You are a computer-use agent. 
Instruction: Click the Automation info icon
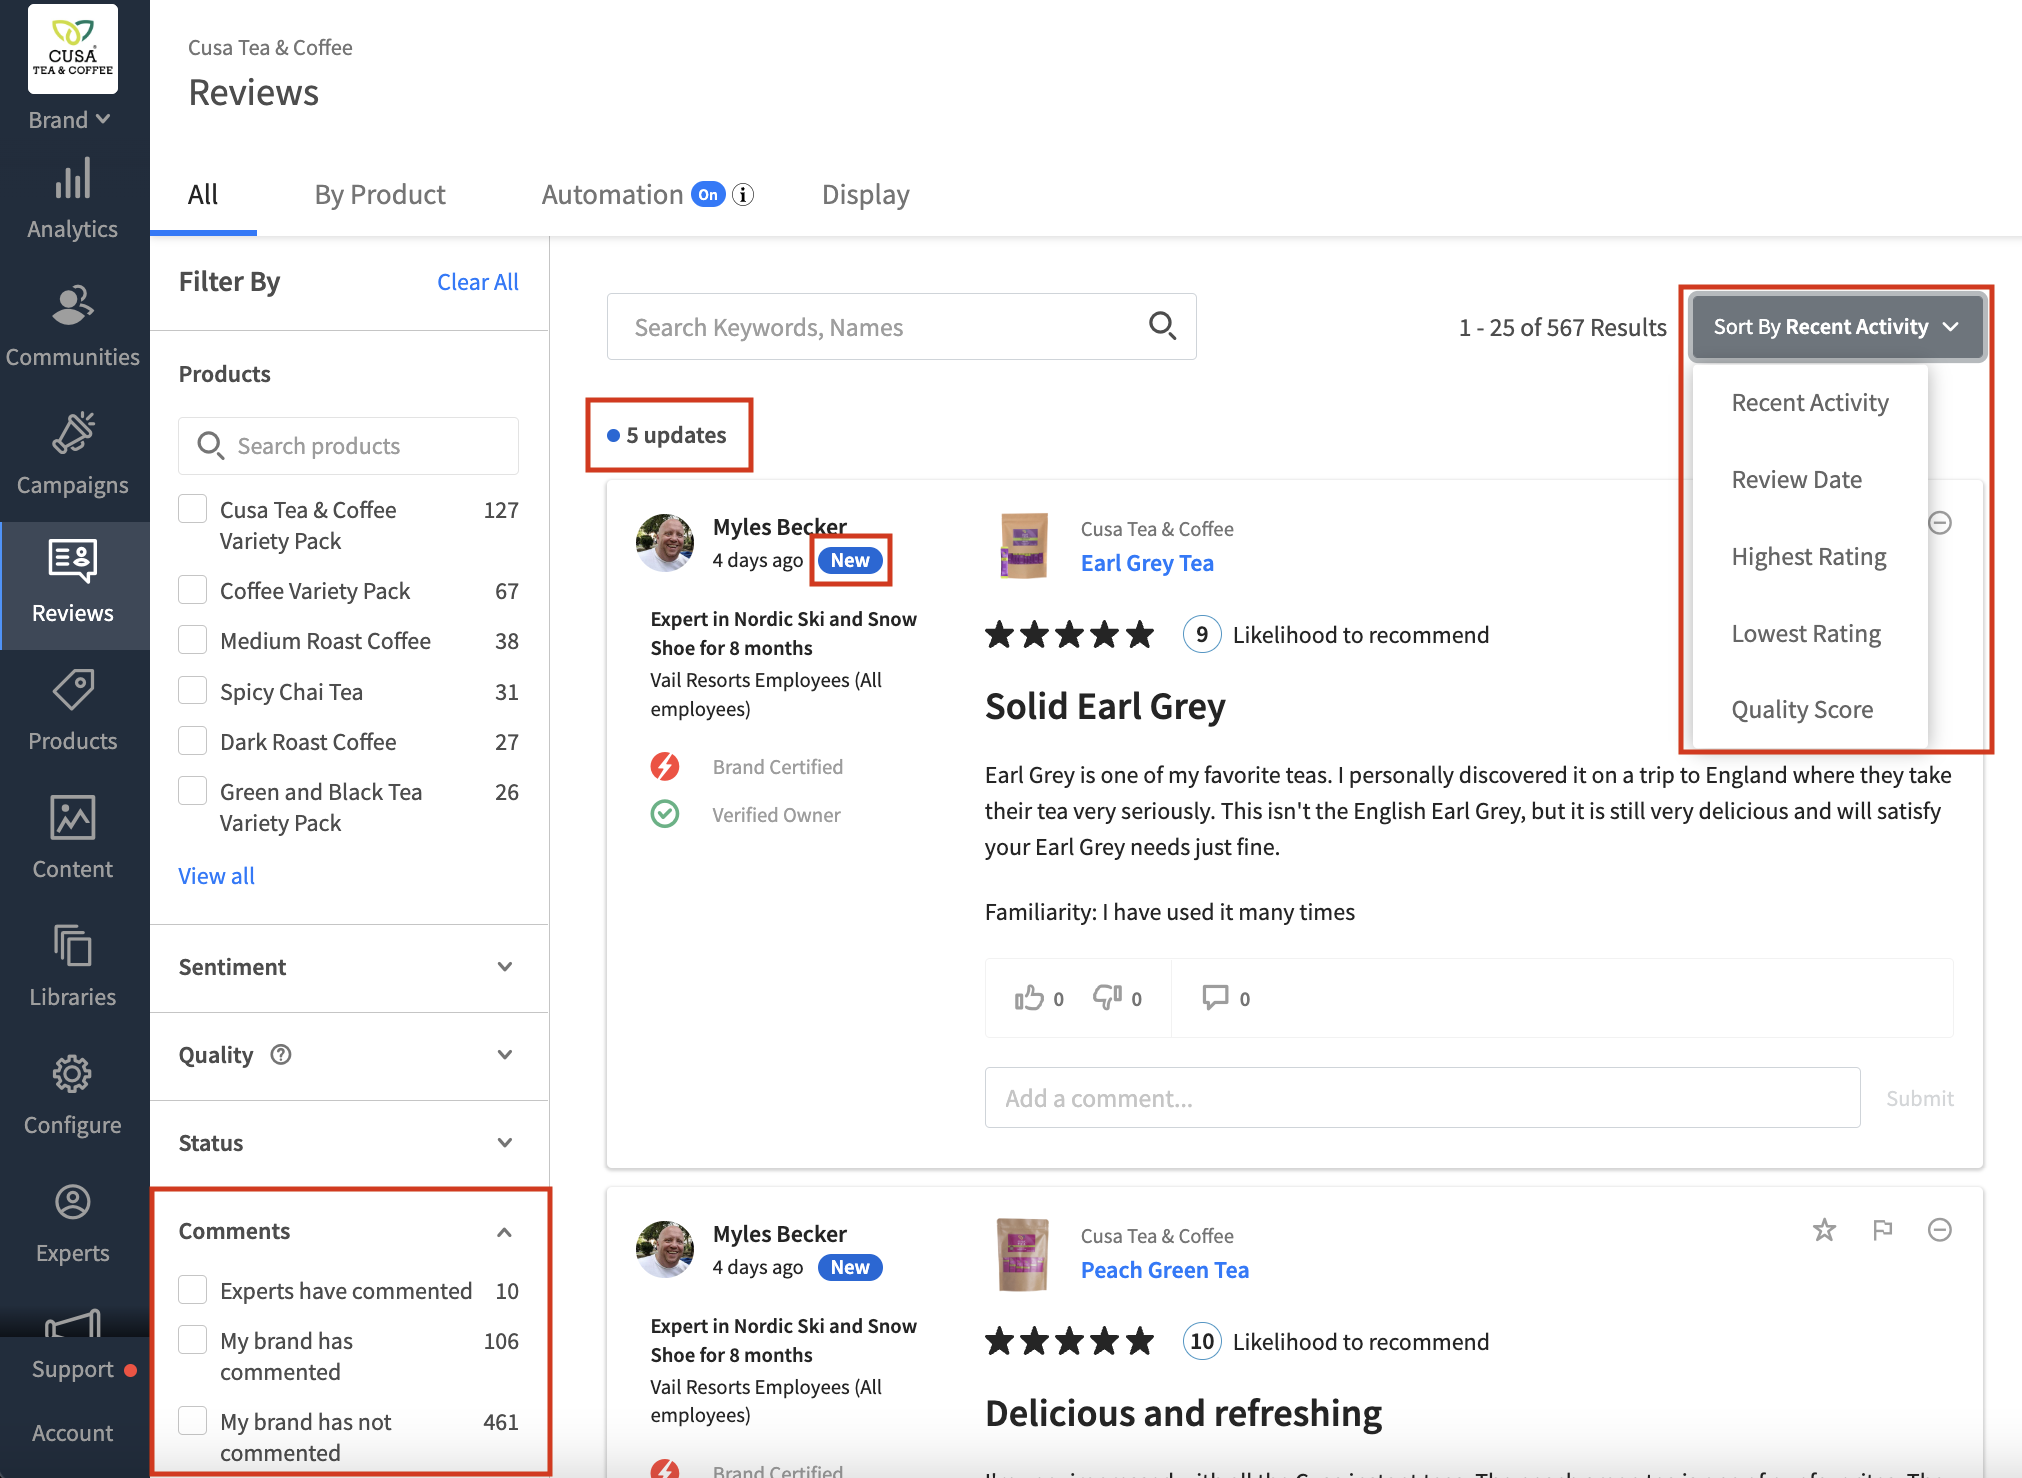point(743,195)
